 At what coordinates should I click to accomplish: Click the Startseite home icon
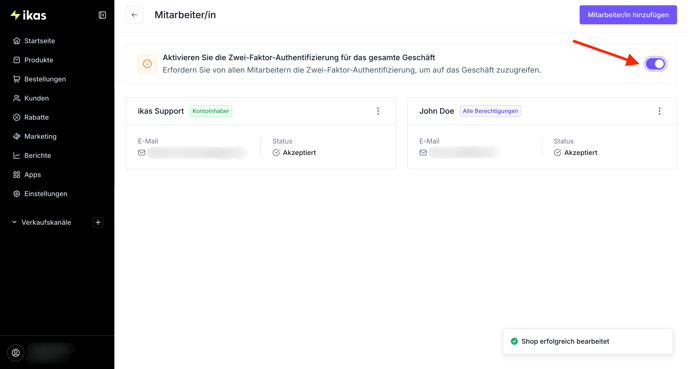(17, 41)
